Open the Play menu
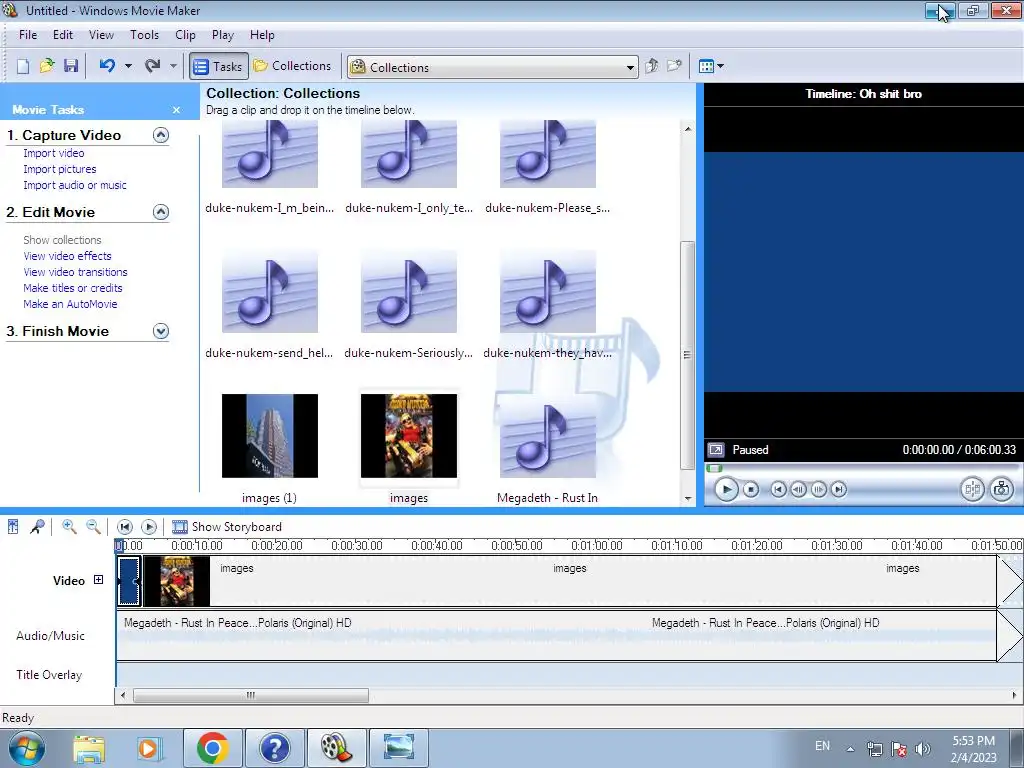 coord(223,35)
